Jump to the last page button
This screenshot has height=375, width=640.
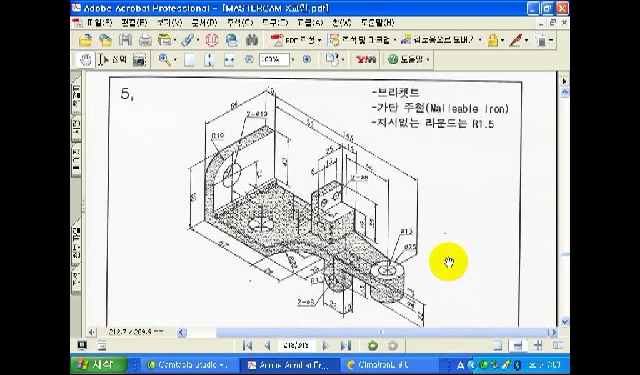345,346
